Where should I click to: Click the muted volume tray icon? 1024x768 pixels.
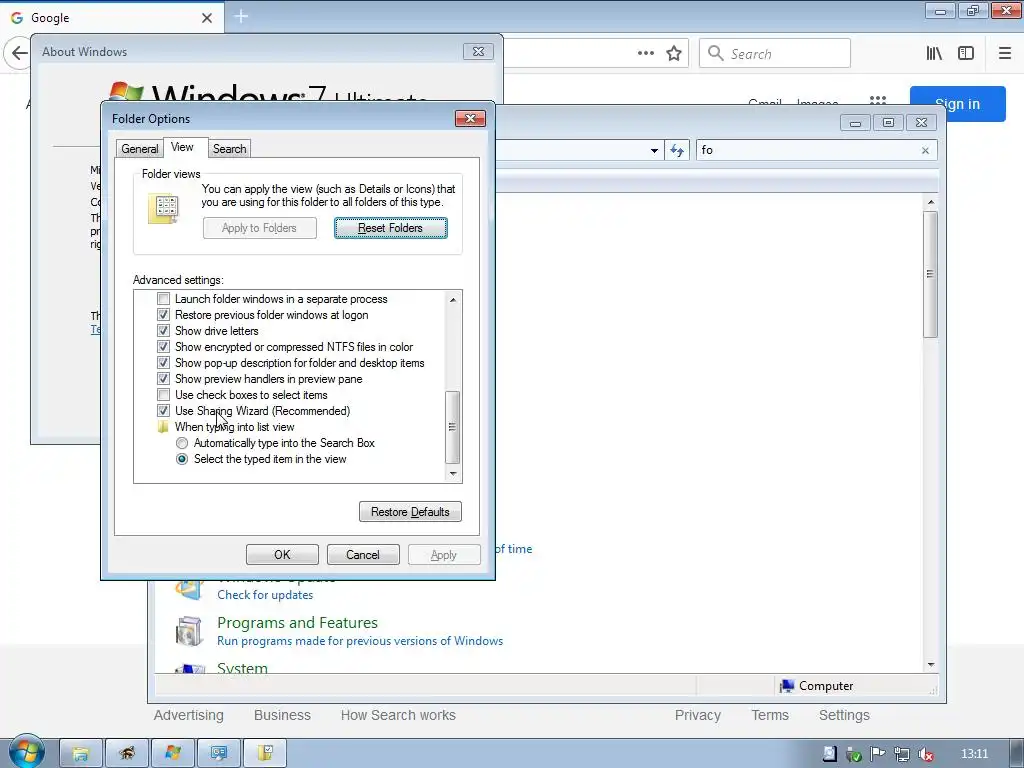925,754
